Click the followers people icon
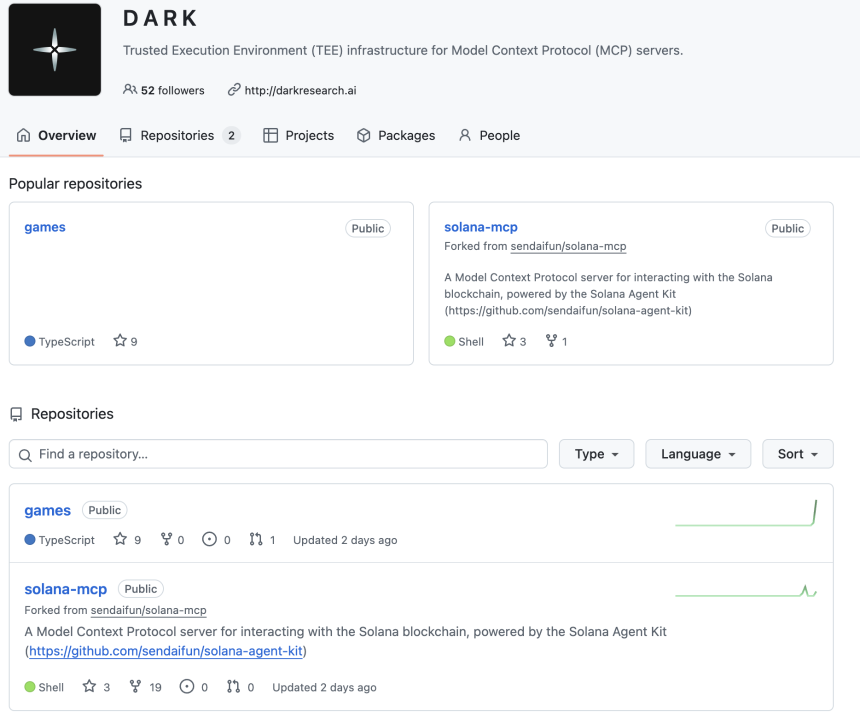Image resolution: width=860 pixels, height=718 pixels. tap(130, 89)
